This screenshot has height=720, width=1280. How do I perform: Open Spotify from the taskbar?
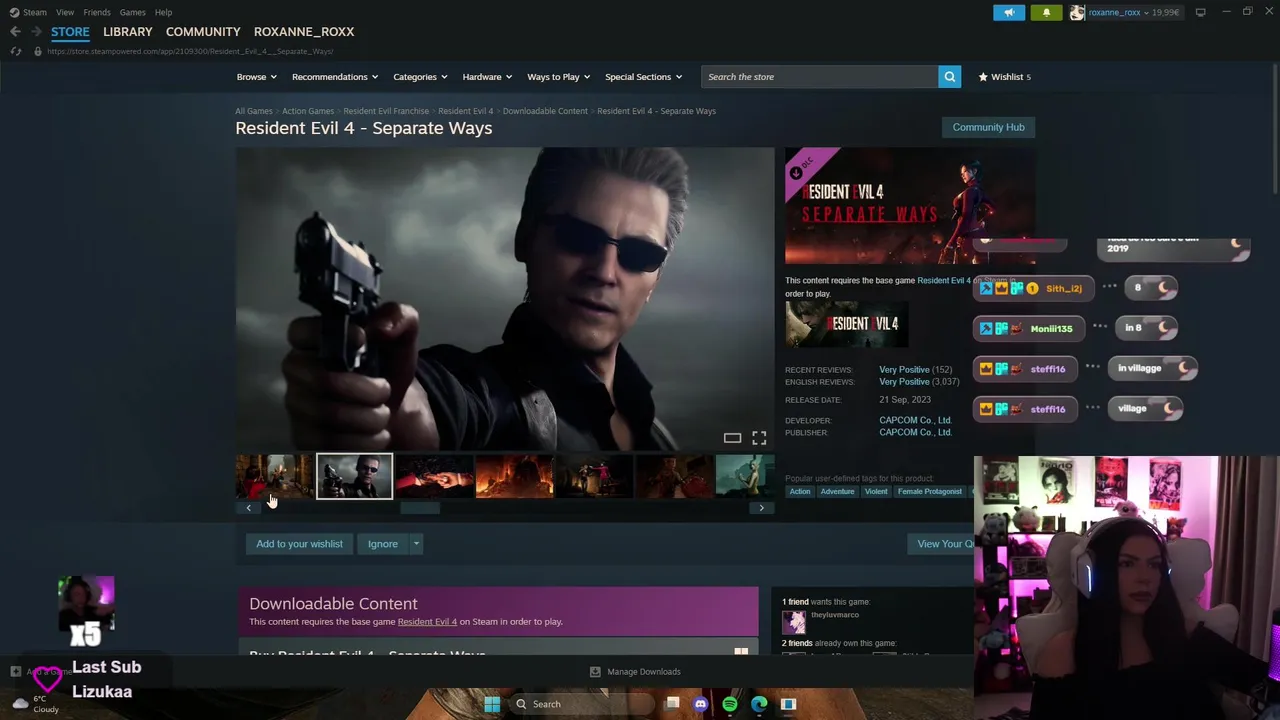pos(730,704)
